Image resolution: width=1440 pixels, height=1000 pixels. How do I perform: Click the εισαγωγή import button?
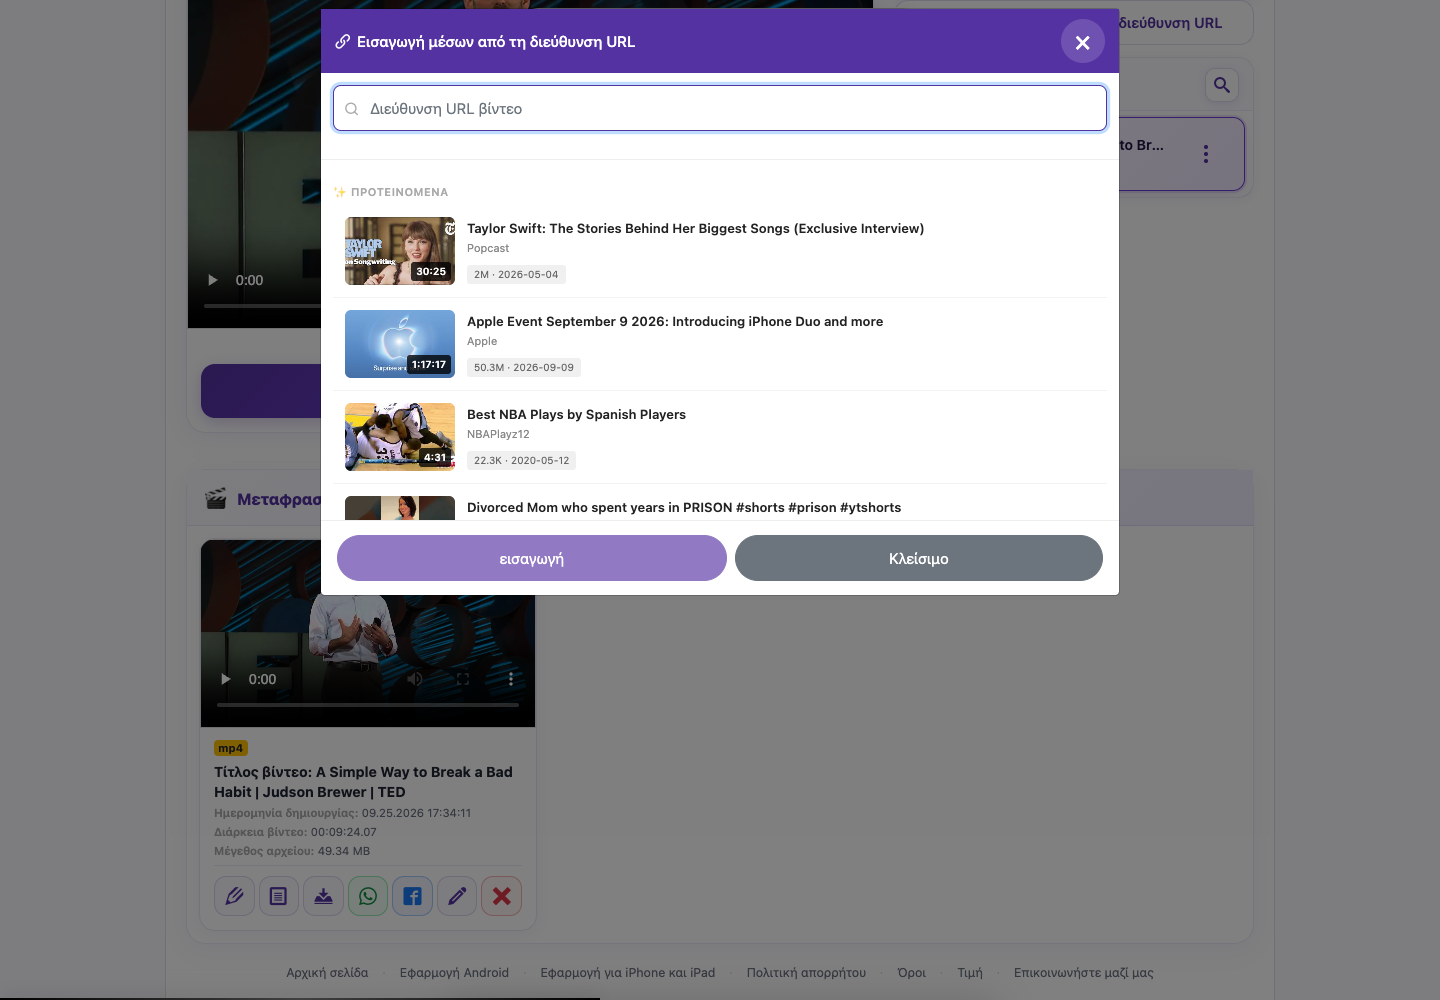point(532,558)
